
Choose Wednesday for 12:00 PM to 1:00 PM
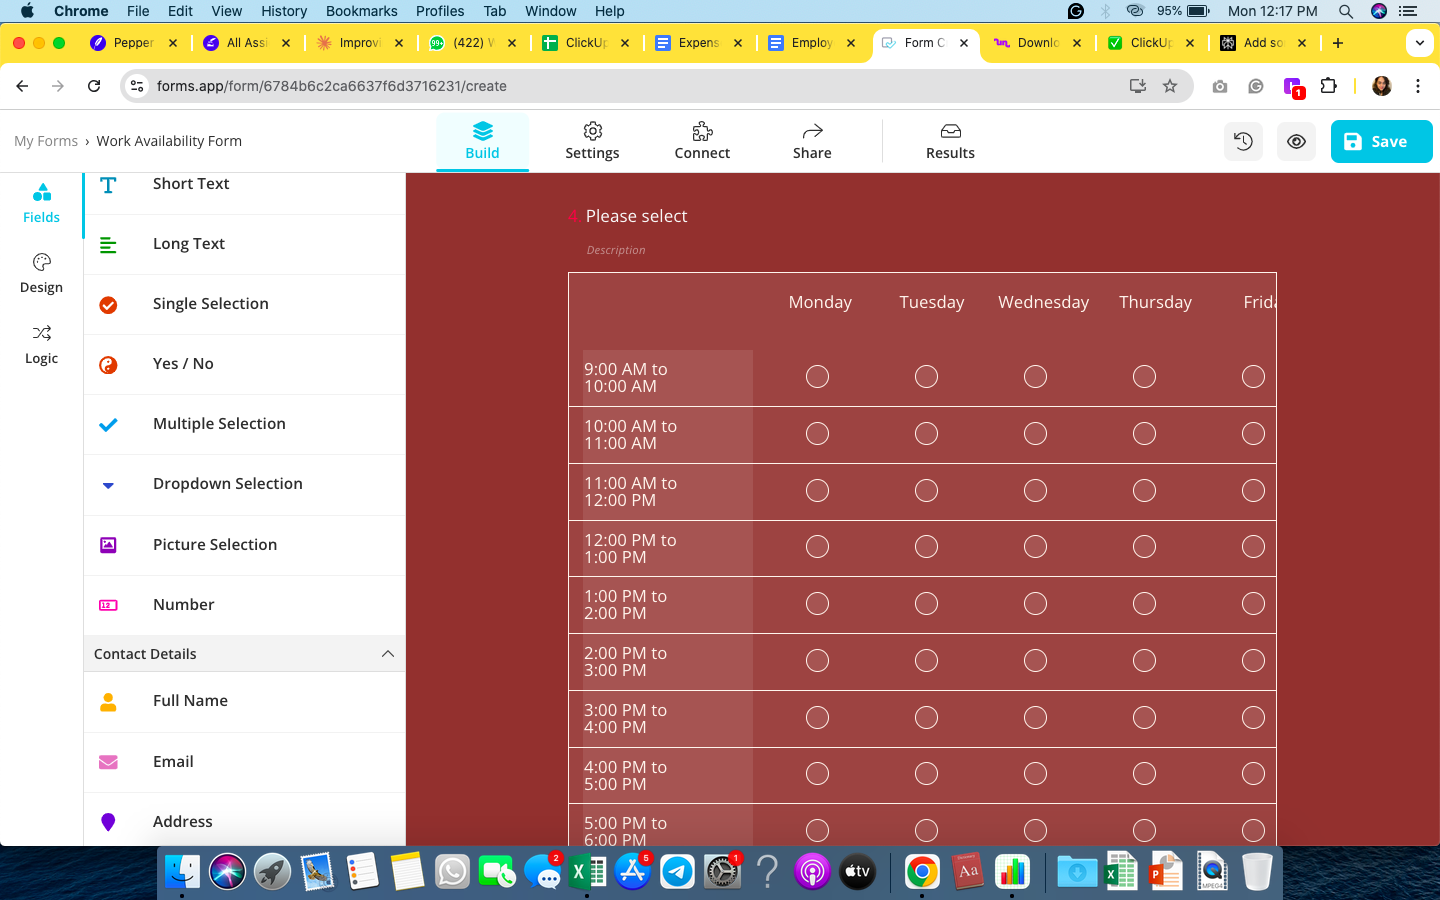click(1035, 547)
